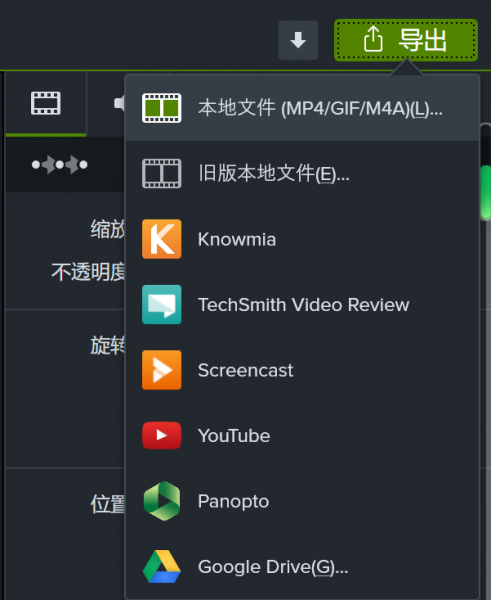
Task: Click the green vertical scrollbar handle
Action: click(x=486, y=192)
